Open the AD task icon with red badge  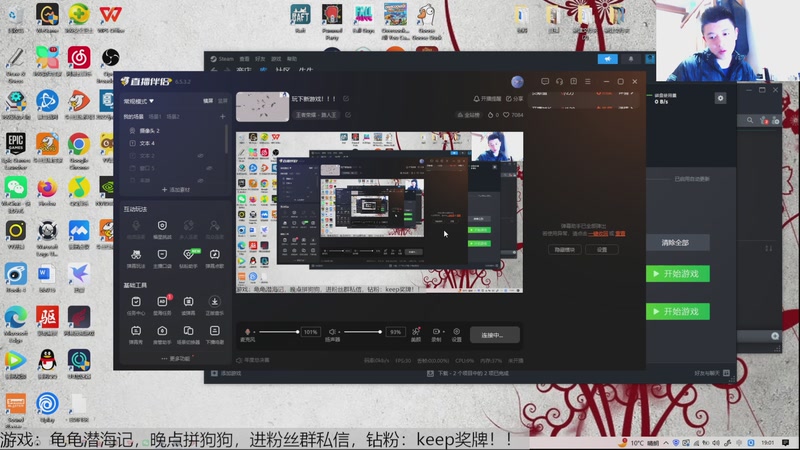point(162,302)
